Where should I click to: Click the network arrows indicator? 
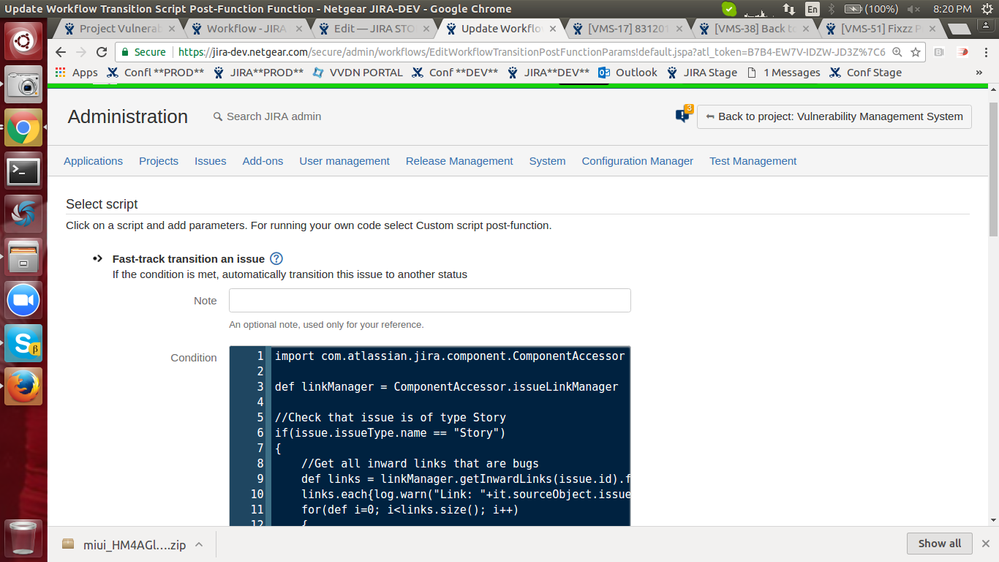click(789, 9)
